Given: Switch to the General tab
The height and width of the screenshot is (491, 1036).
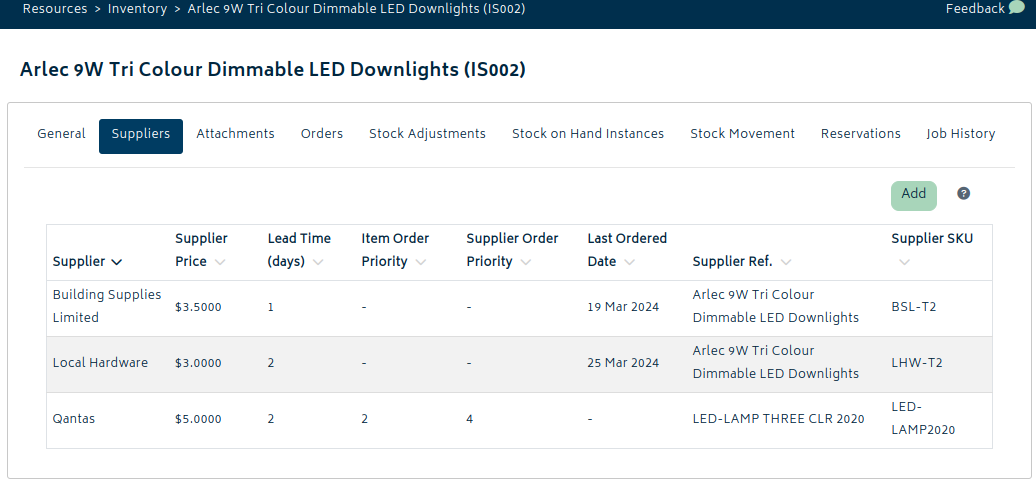Looking at the screenshot, I should pyautogui.click(x=61, y=134).
